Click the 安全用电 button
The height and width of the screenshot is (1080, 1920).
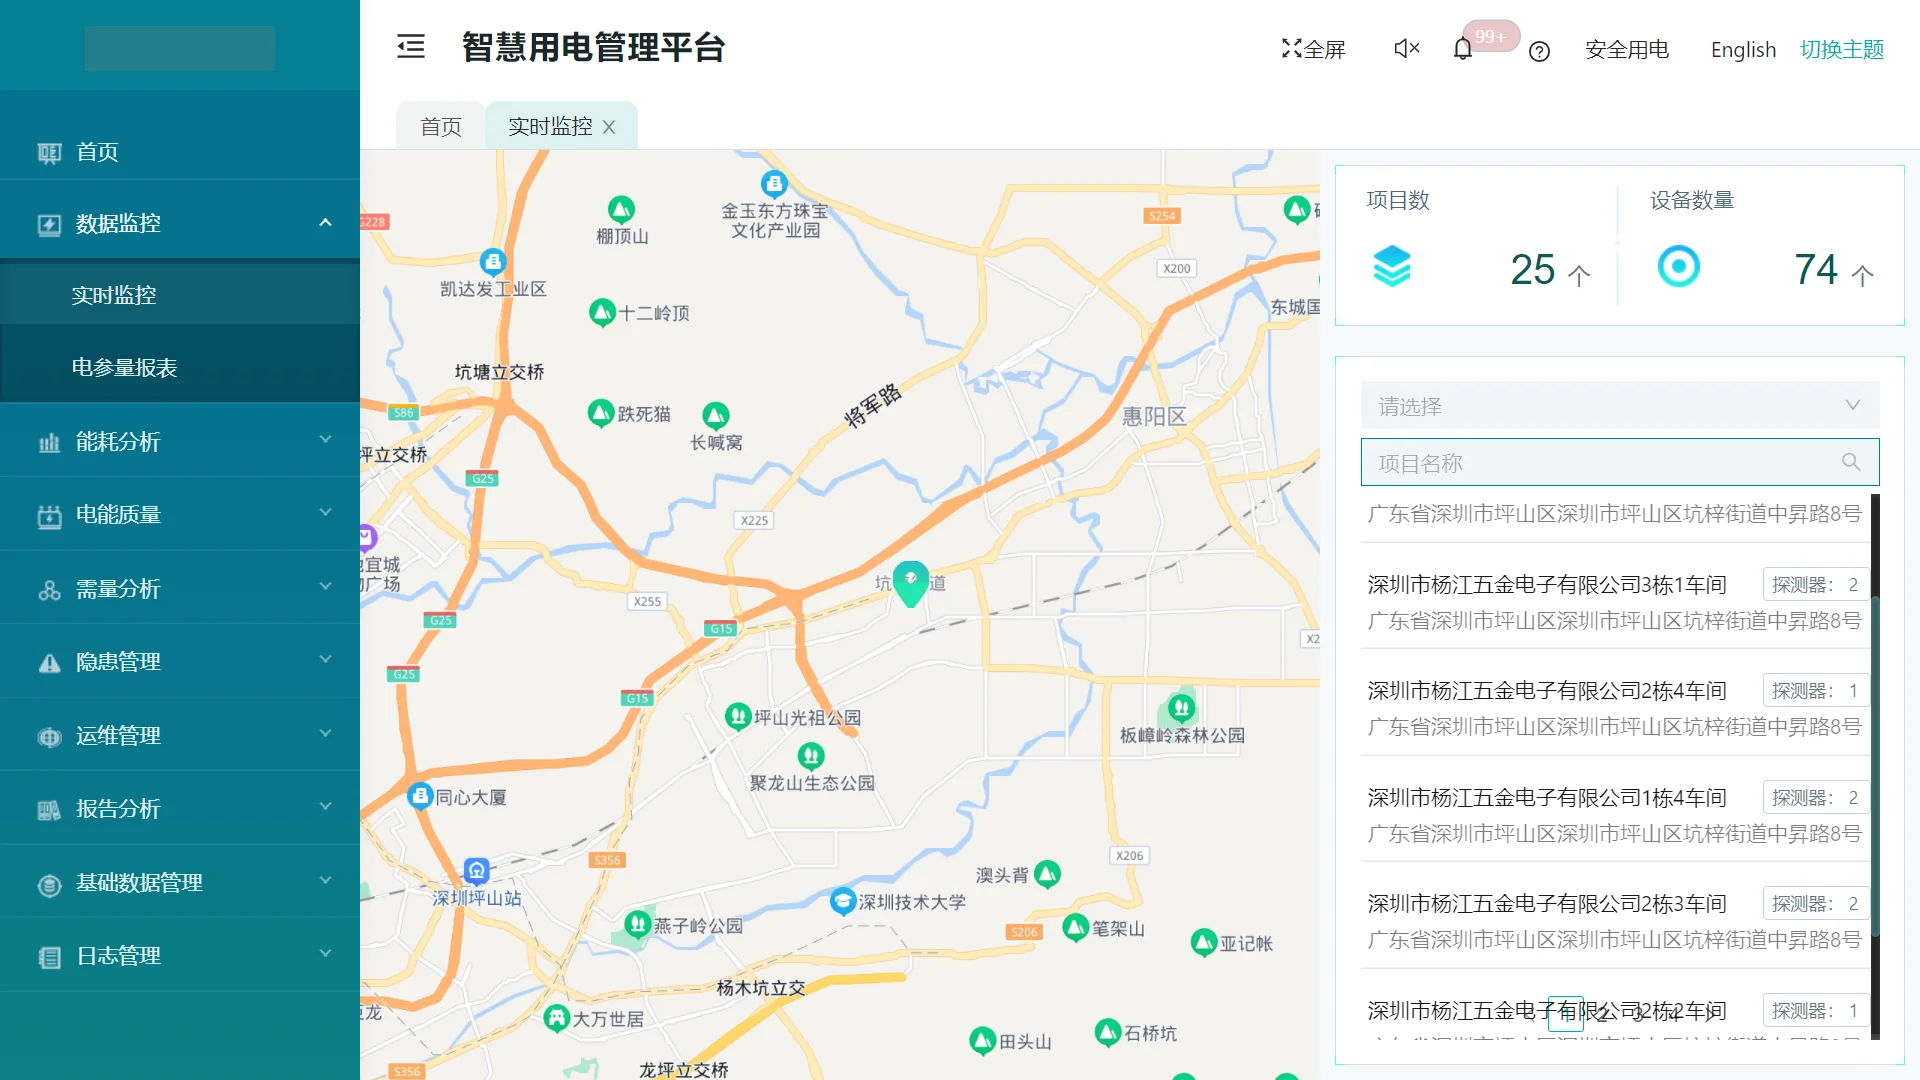[1626, 49]
